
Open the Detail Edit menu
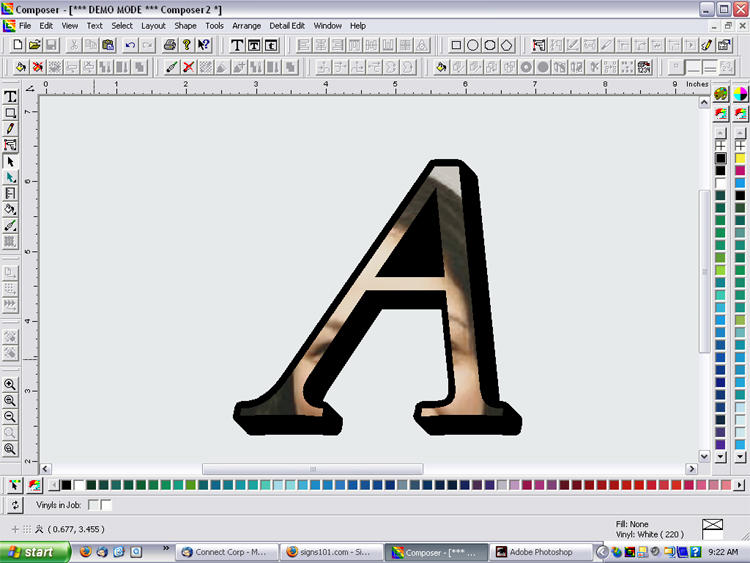click(287, 26)
